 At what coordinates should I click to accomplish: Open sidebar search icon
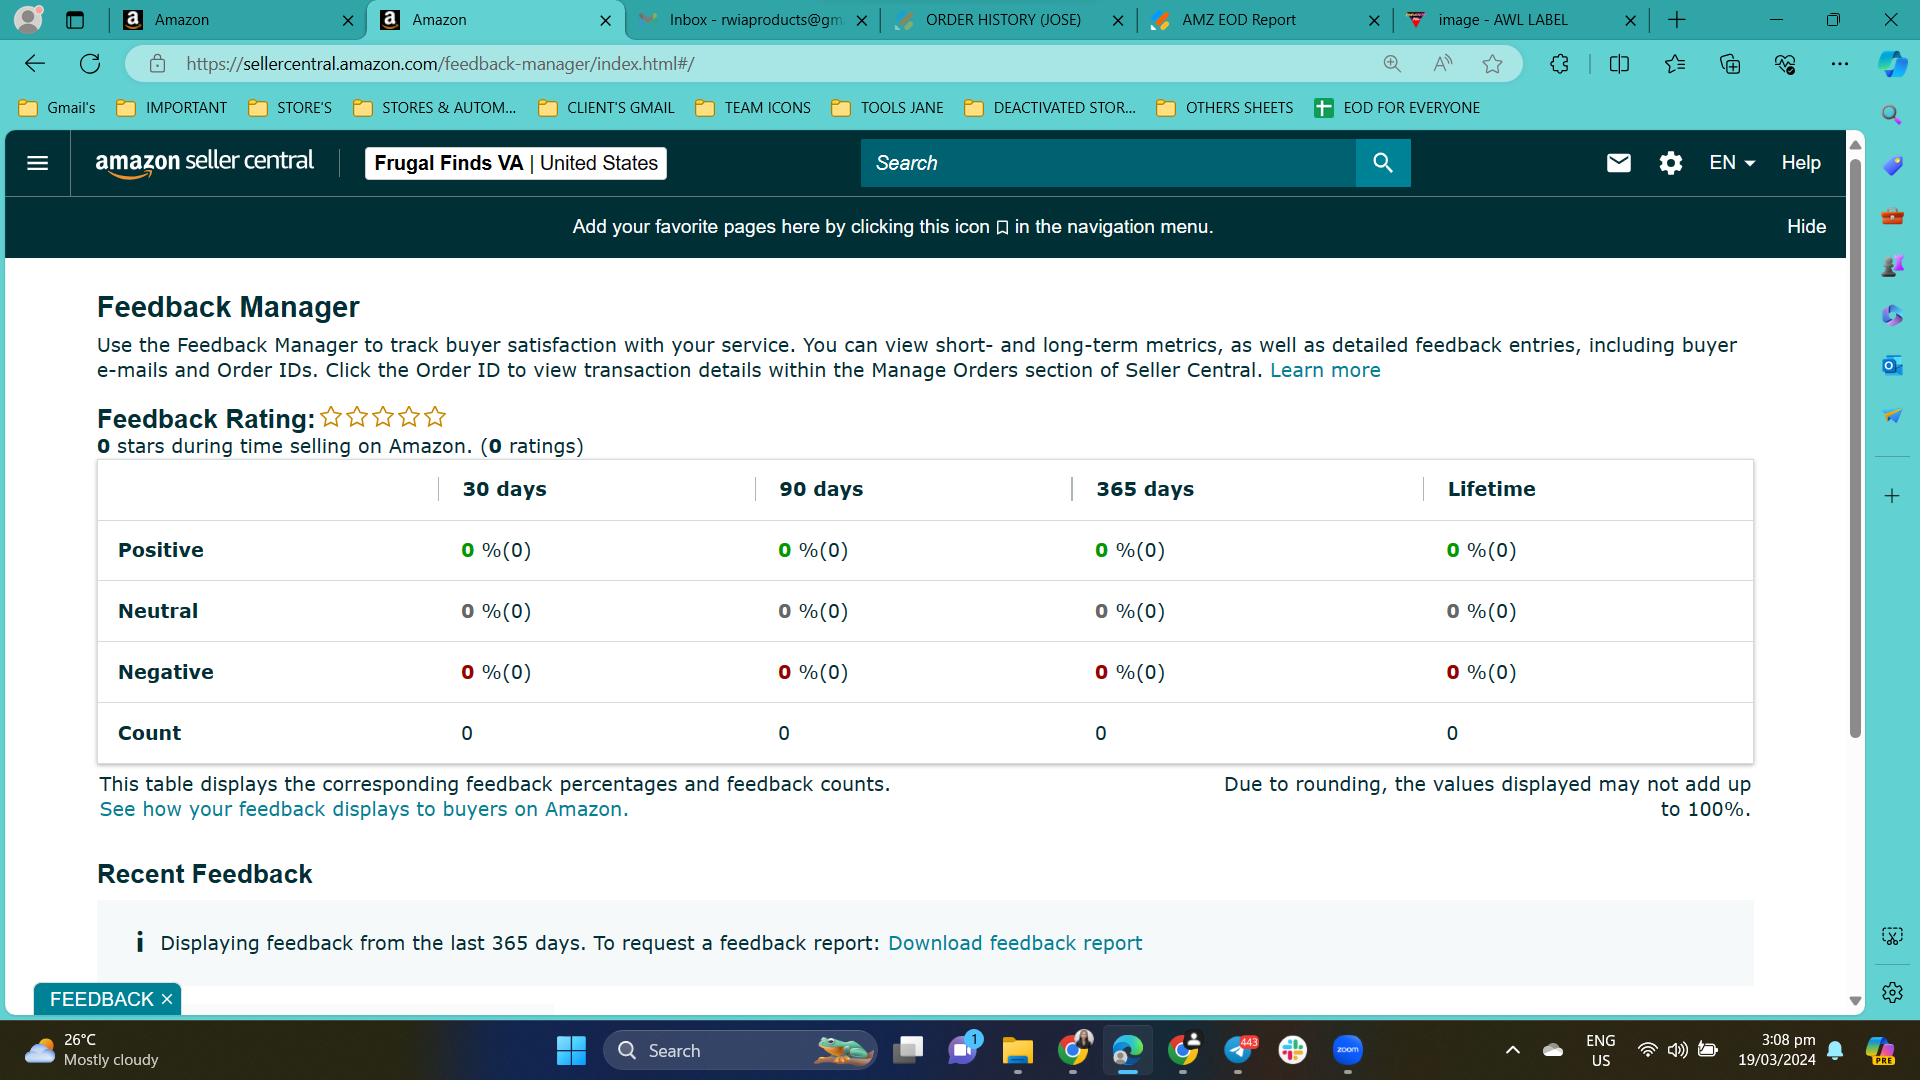pos(1891,114)
